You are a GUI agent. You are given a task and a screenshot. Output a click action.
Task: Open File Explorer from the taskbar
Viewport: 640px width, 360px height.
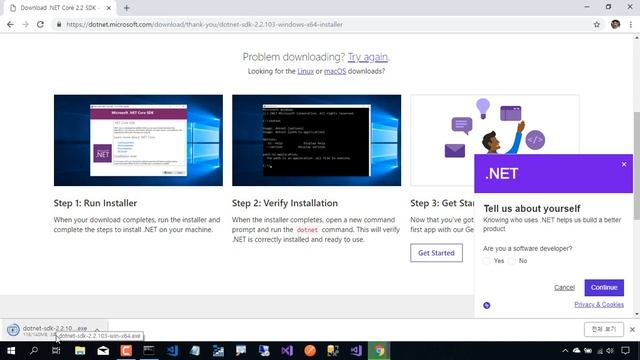[80, 351]
